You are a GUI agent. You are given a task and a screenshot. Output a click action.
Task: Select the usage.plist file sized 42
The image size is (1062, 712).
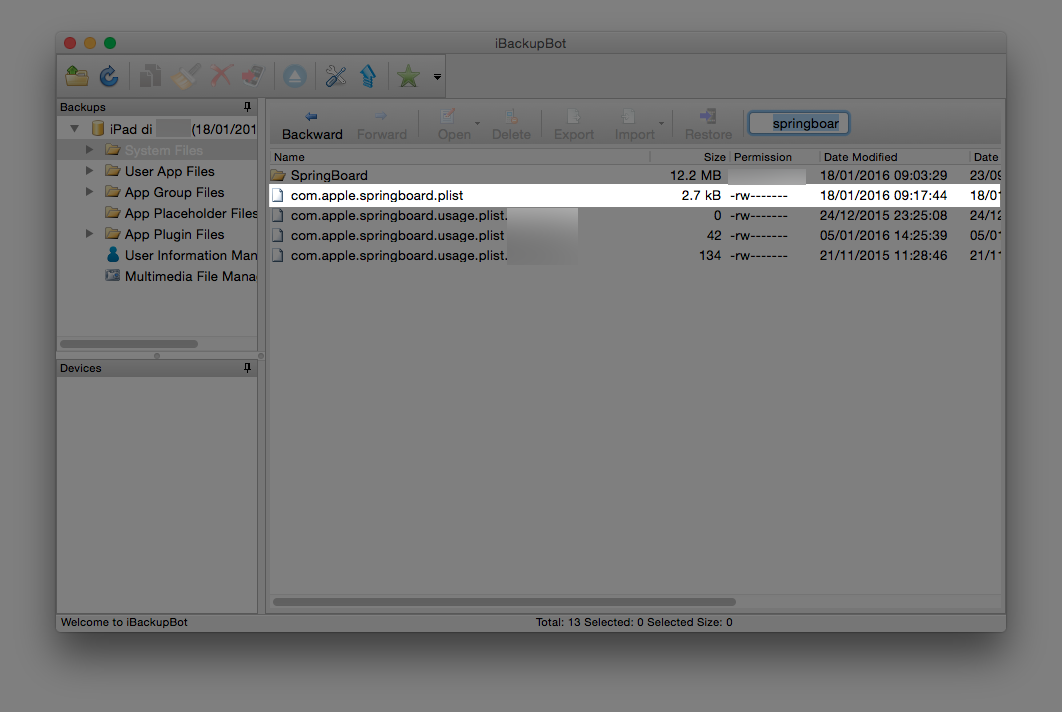635,236
